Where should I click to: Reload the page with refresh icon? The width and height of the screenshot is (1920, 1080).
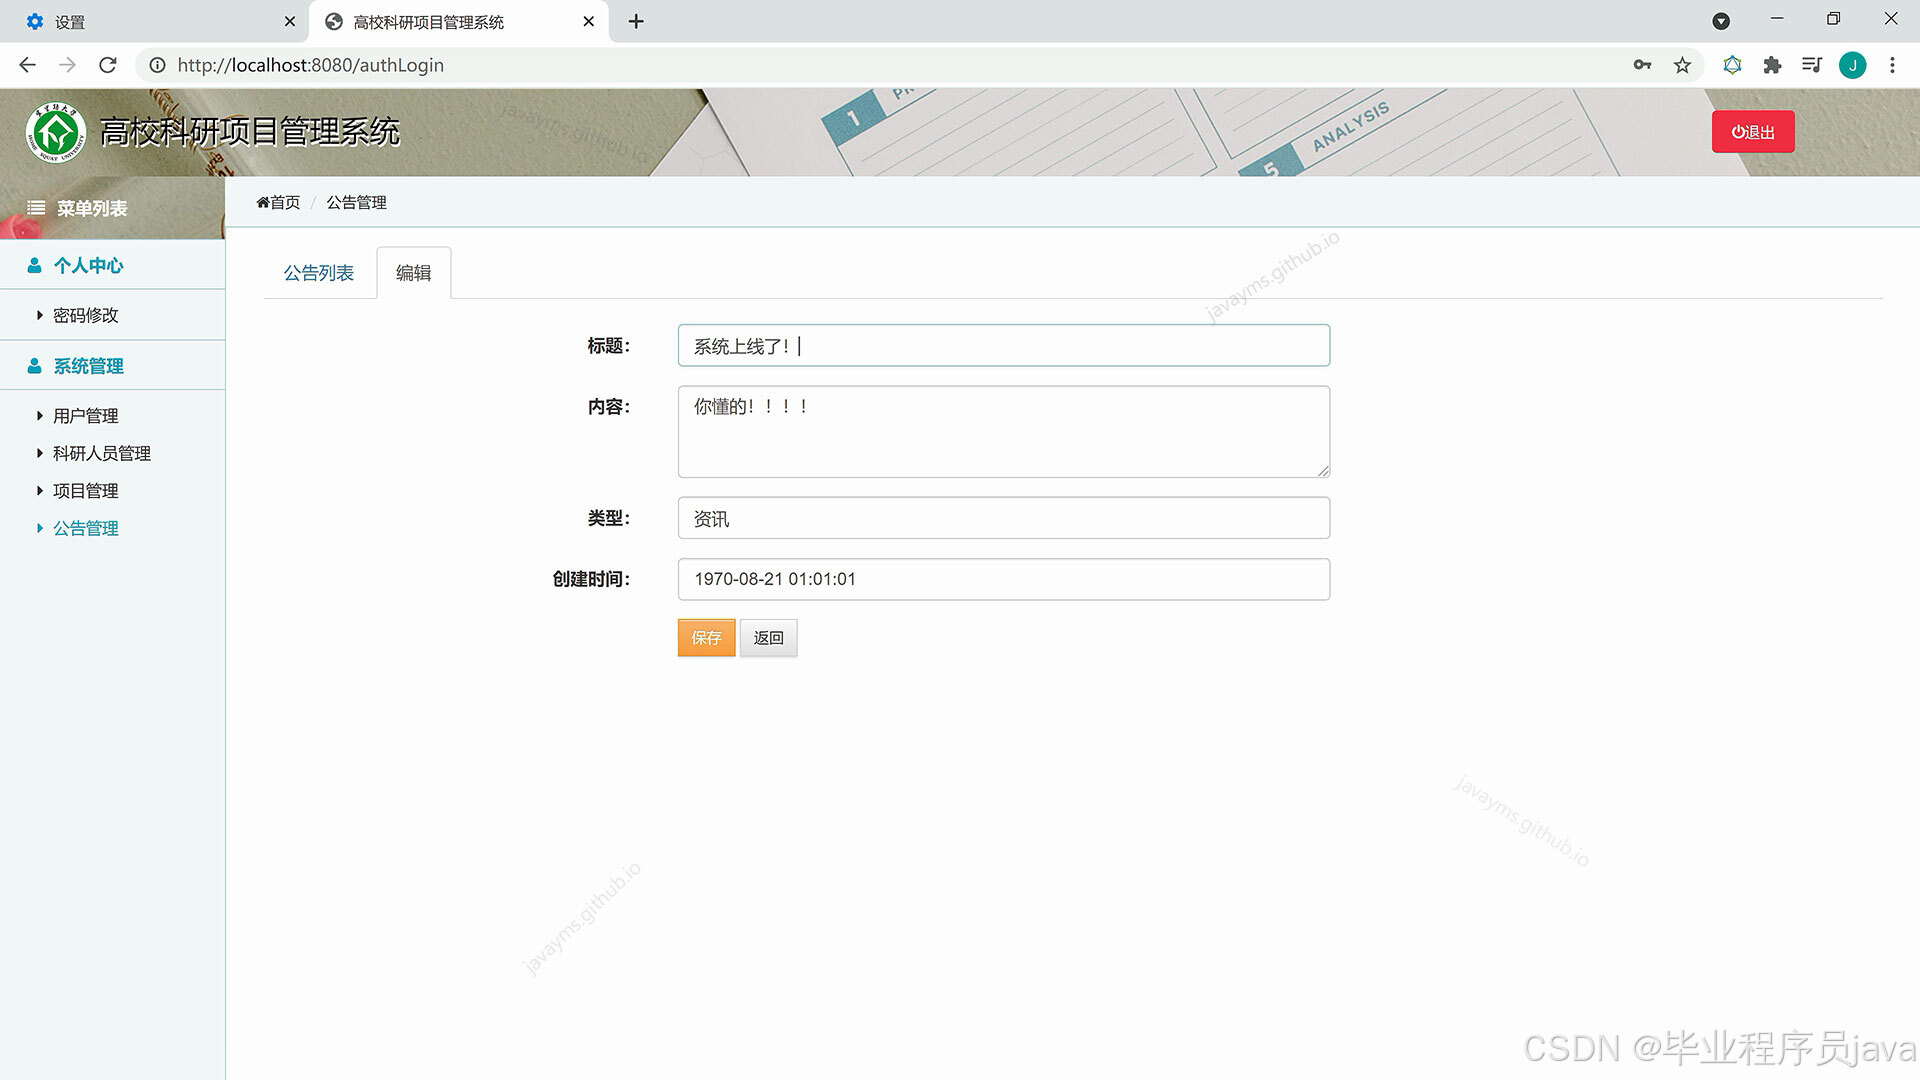coord(108,65)
